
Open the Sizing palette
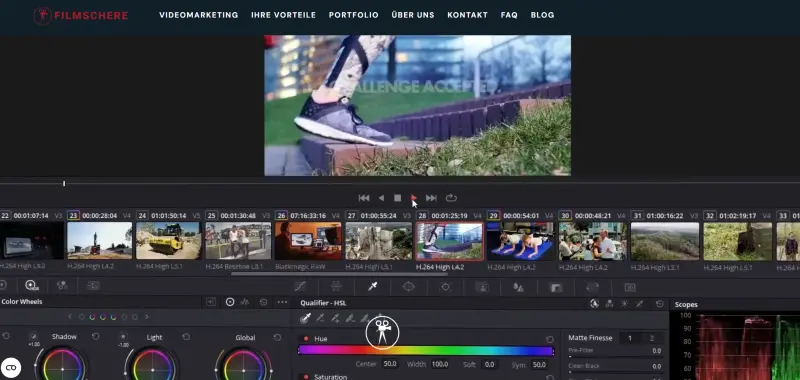click(592, 287)
